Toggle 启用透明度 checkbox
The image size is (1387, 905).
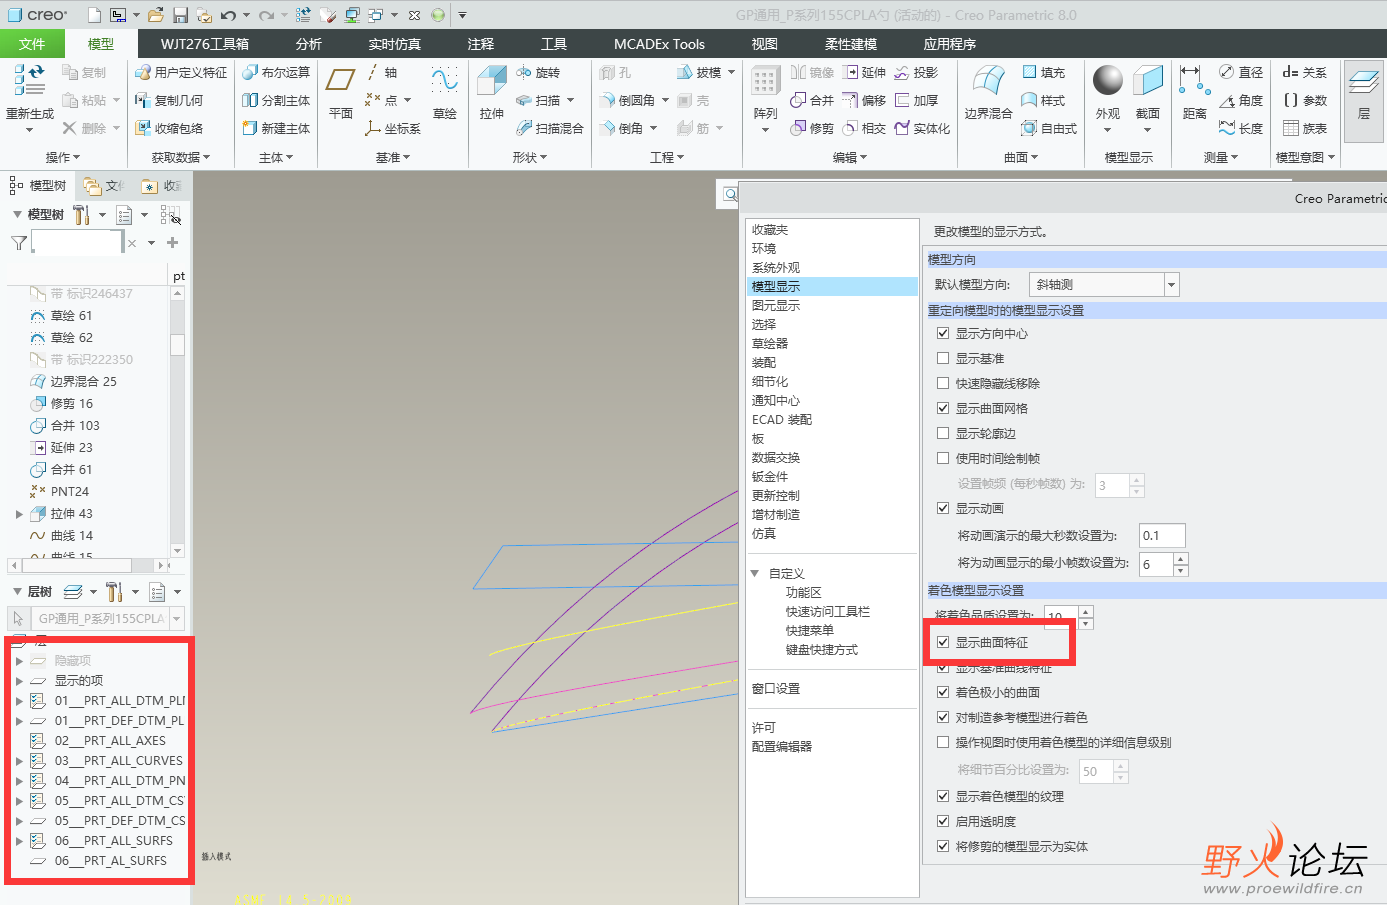coord(943,821)
